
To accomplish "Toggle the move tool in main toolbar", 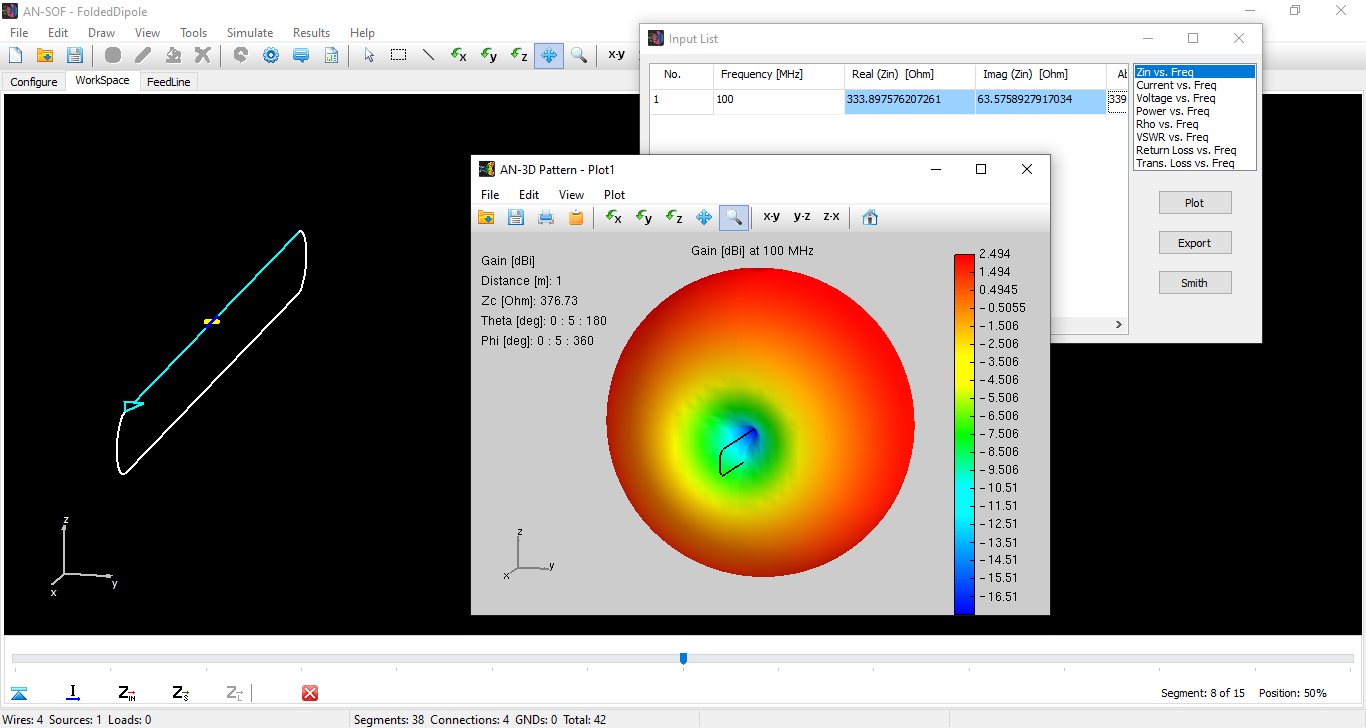I will click(x=548, y=55).
